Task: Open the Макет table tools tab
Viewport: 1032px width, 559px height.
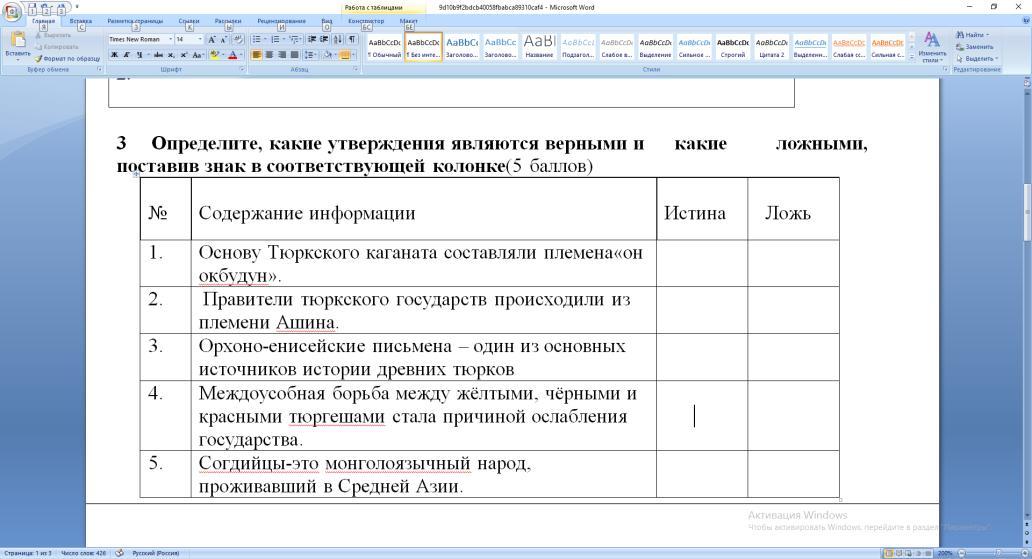Action: 409,21
